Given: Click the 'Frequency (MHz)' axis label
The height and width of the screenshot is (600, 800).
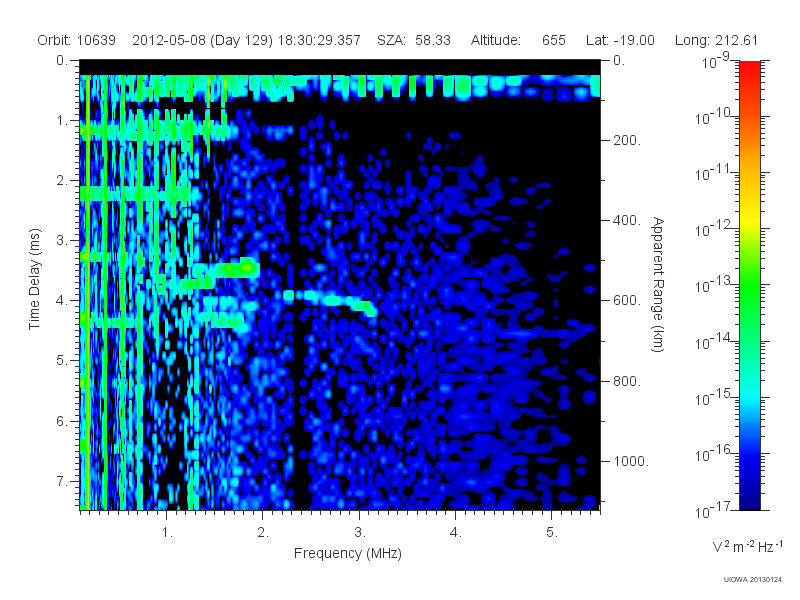Looking at the screenshot, I should tap(347, 553).
